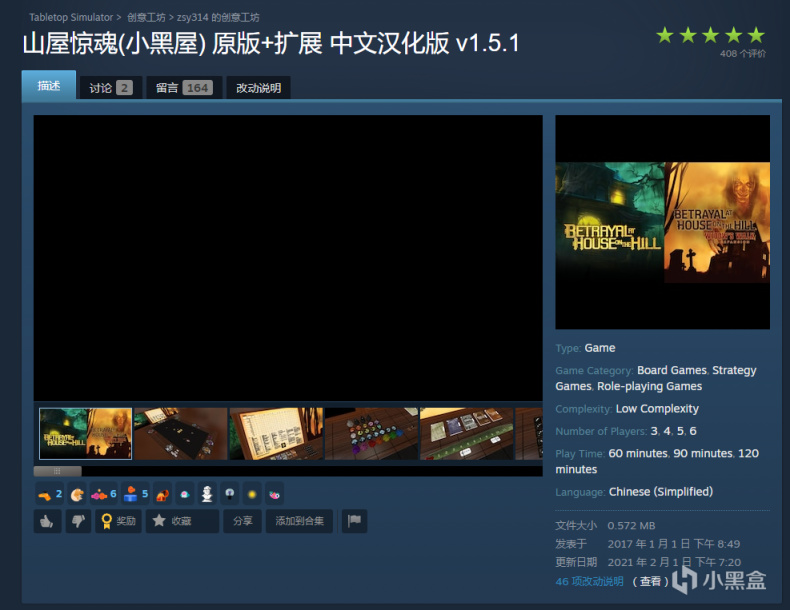Click the five-star rating display

710,35
